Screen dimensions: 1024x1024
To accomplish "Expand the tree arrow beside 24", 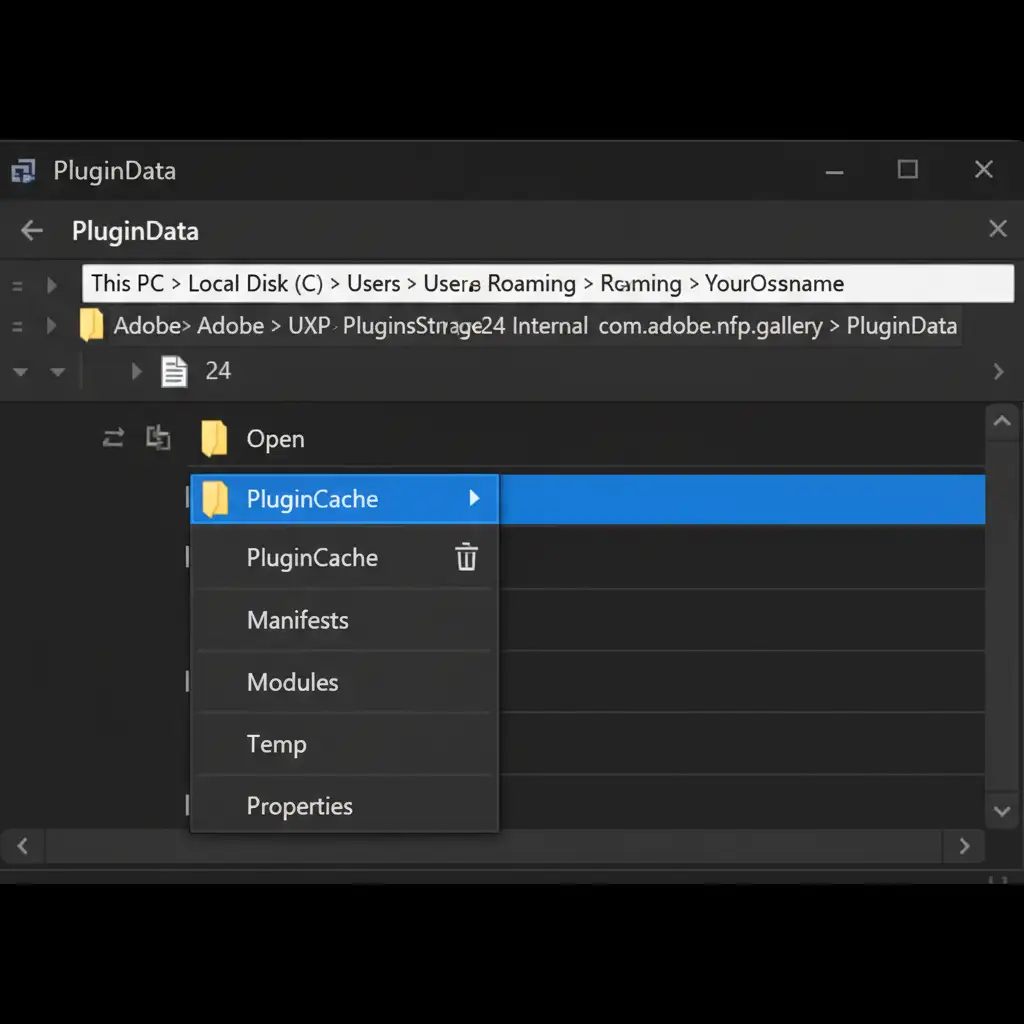I will (x=137, y=372).
